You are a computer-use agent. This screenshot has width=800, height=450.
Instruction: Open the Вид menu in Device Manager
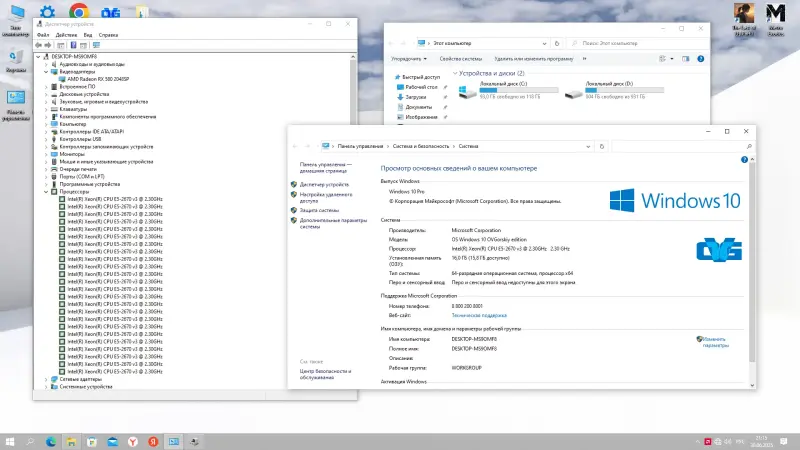point(88,35)
